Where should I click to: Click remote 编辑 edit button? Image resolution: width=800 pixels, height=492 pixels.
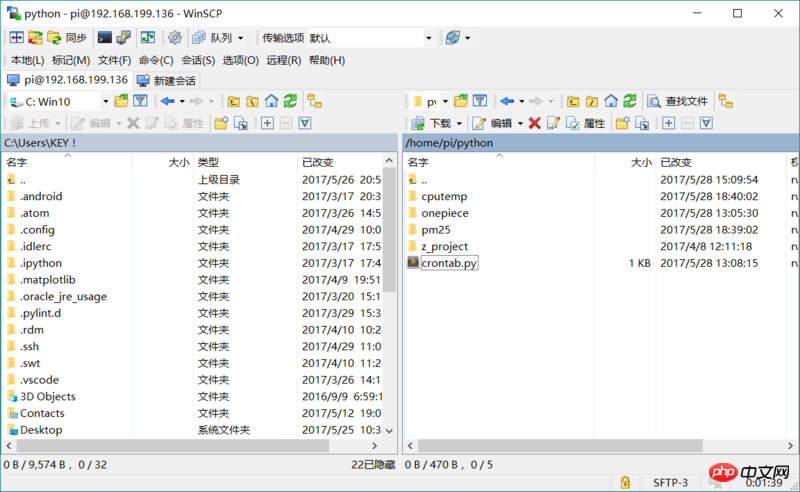pos(492,123)
